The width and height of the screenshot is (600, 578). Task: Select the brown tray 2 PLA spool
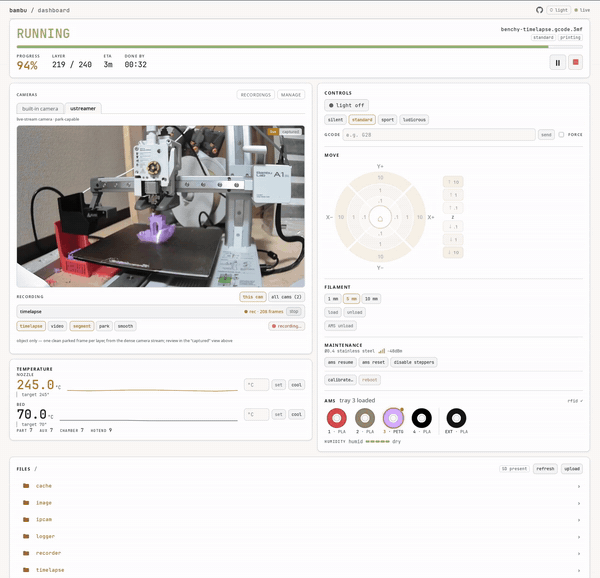tap(365, 418)
